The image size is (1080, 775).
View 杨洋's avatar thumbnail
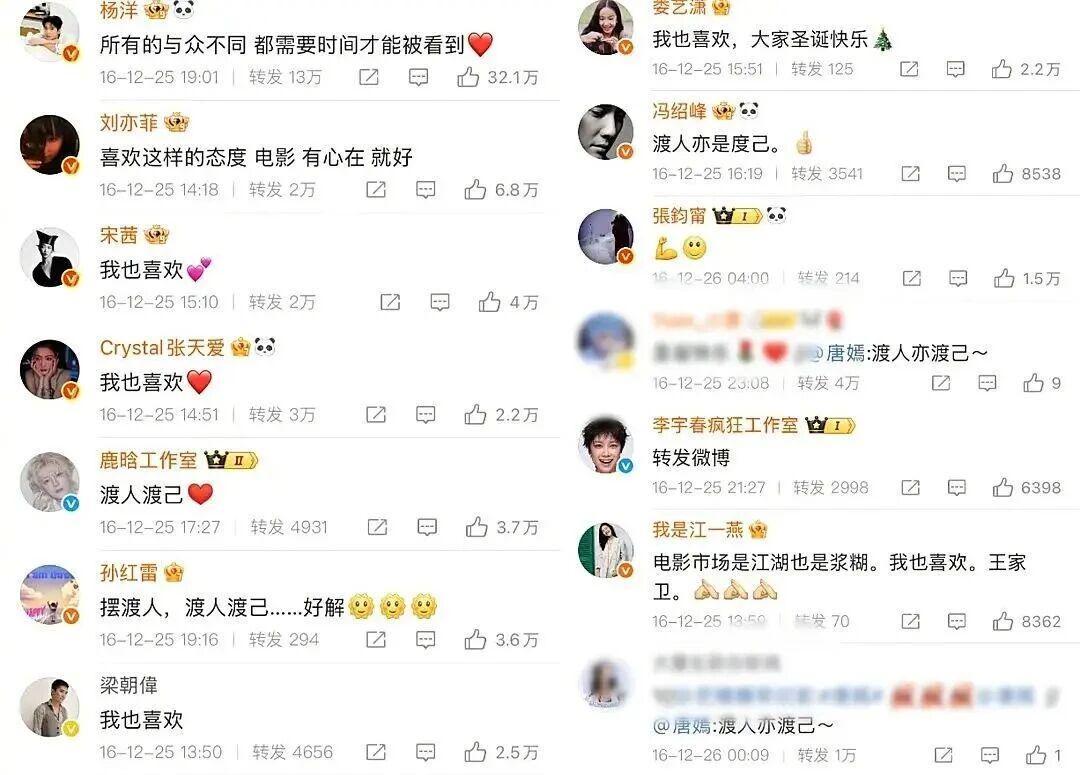tap(50, 31)
